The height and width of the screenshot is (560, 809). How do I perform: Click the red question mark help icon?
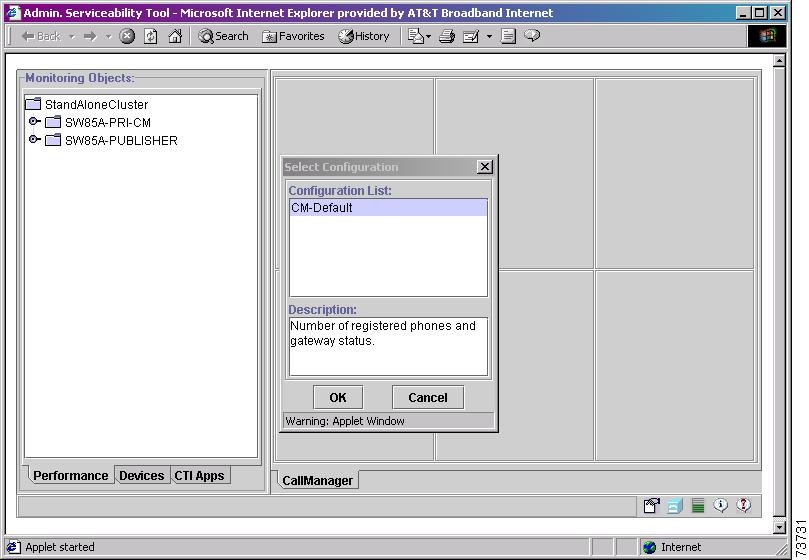[x=743, y=505]
